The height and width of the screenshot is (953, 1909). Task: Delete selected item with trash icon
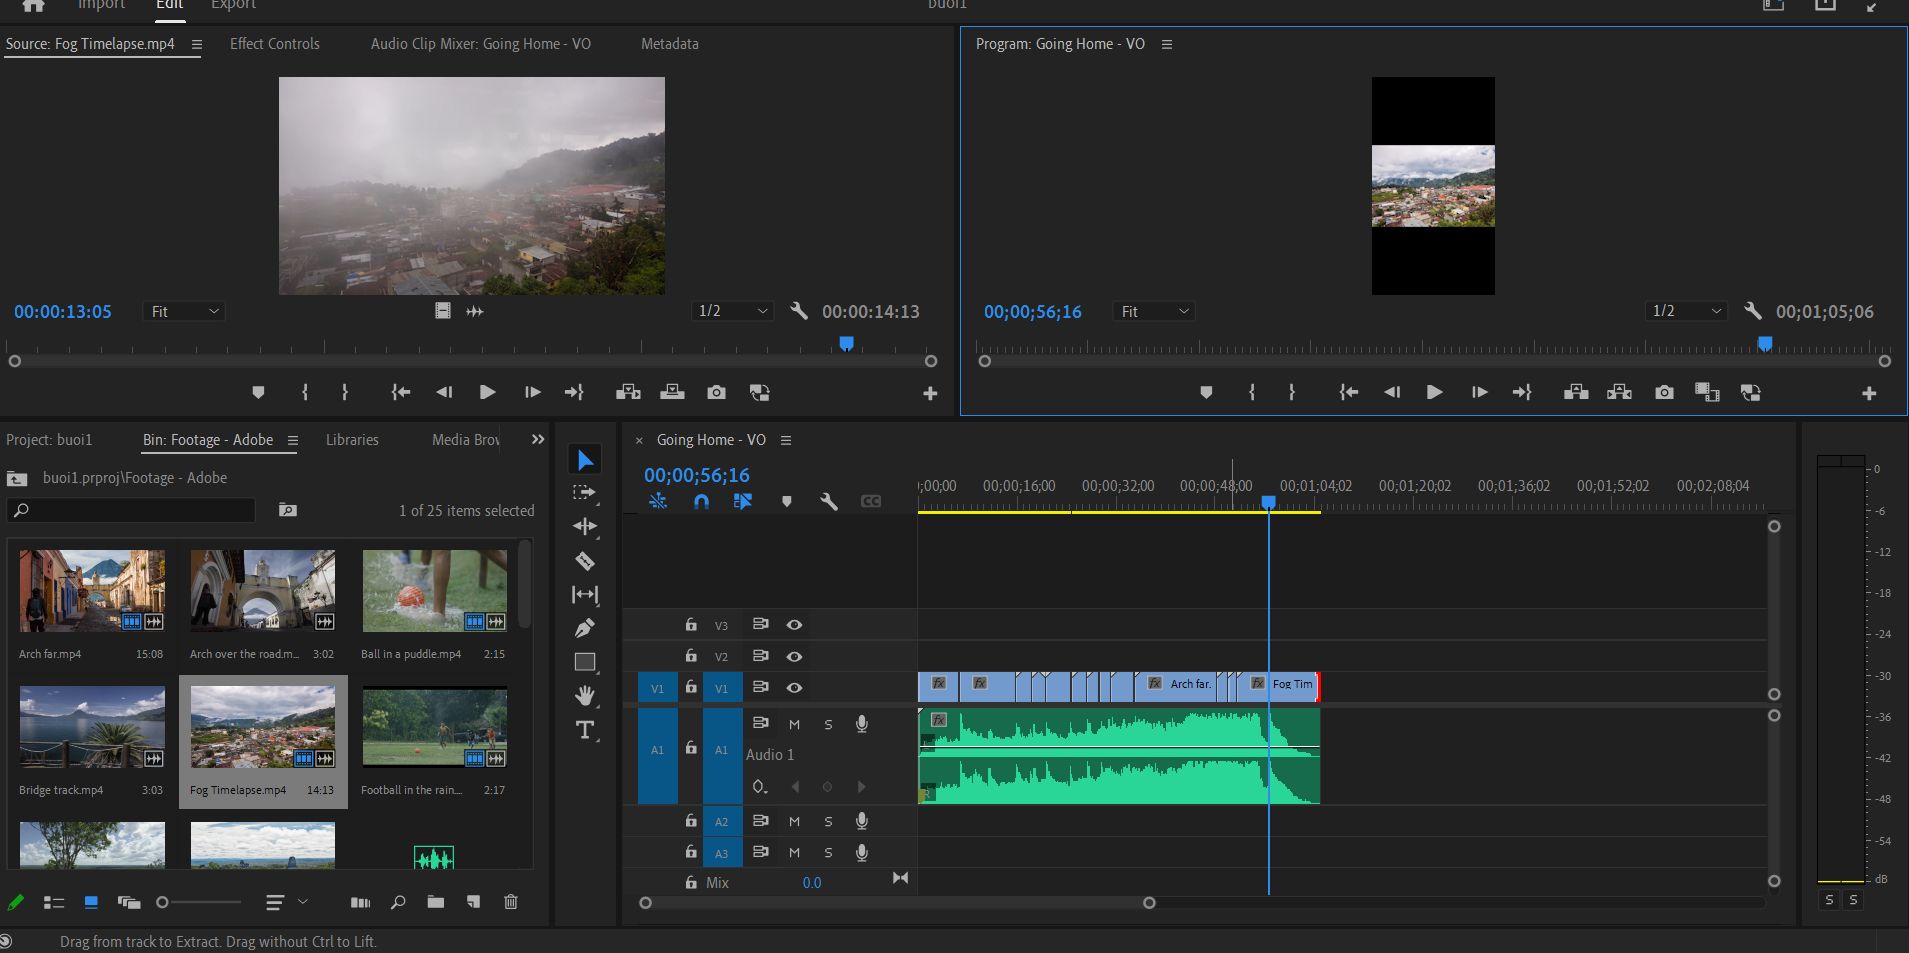(x=511, y=902)
